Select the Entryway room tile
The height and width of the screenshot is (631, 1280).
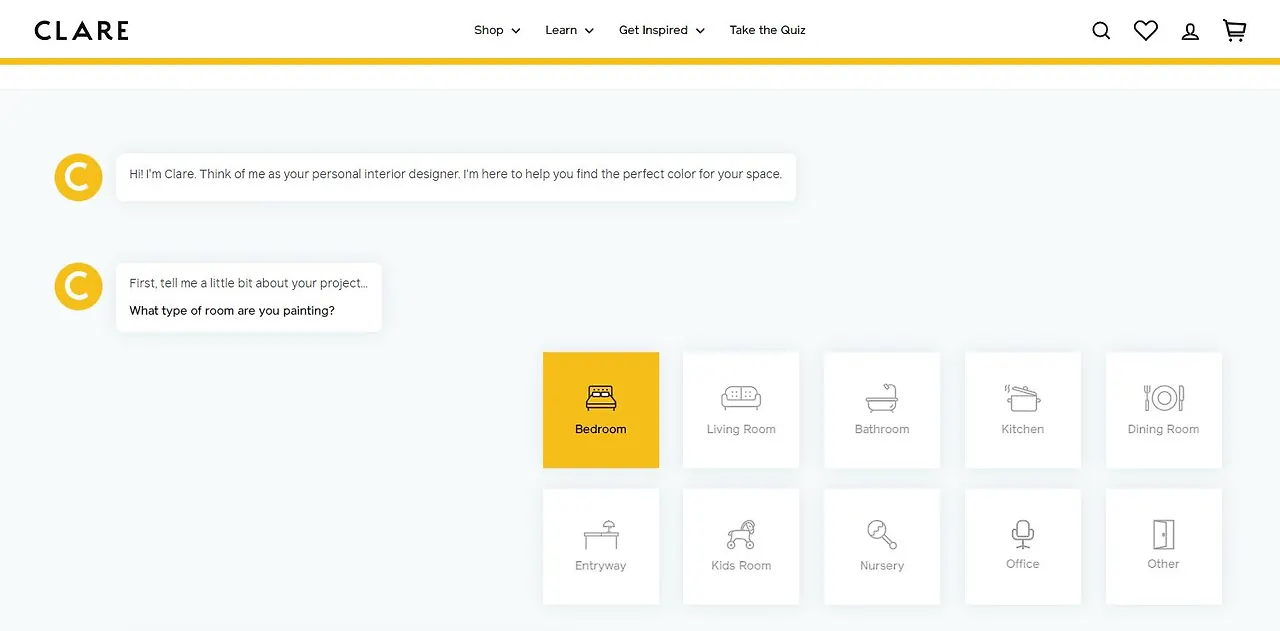click(601, 546)
